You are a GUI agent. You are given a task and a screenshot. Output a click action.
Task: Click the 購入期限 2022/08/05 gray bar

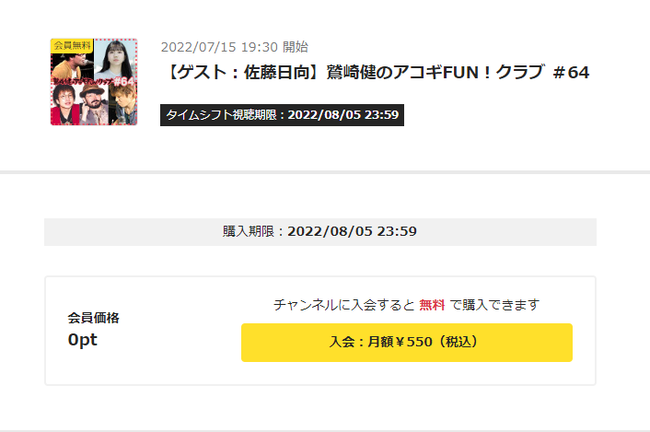pos(320,232)
